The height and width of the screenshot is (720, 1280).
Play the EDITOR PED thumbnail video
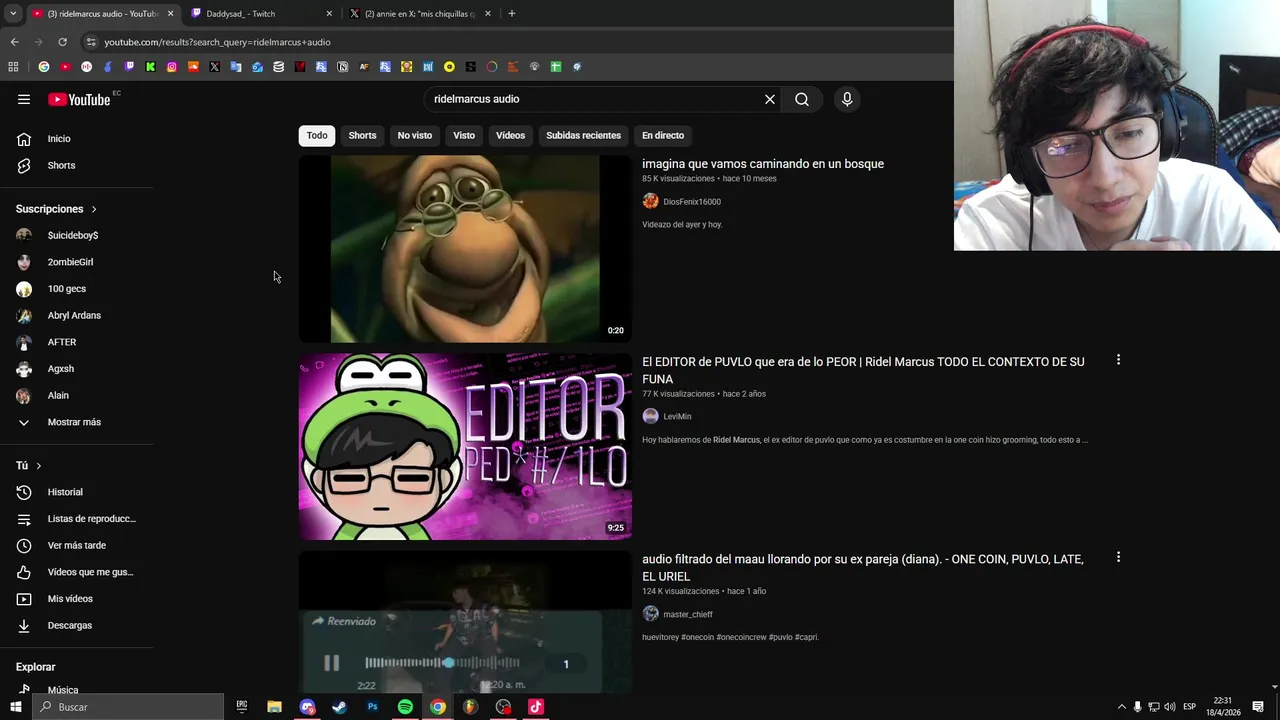[x=465, y=446]
